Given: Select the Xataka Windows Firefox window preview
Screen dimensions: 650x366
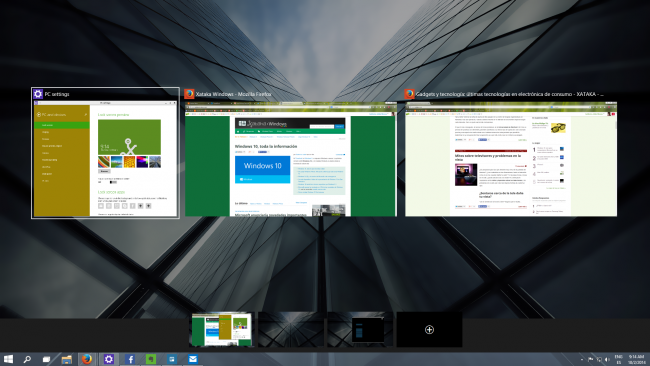Looking at the screenshot, I should (291, 159).
